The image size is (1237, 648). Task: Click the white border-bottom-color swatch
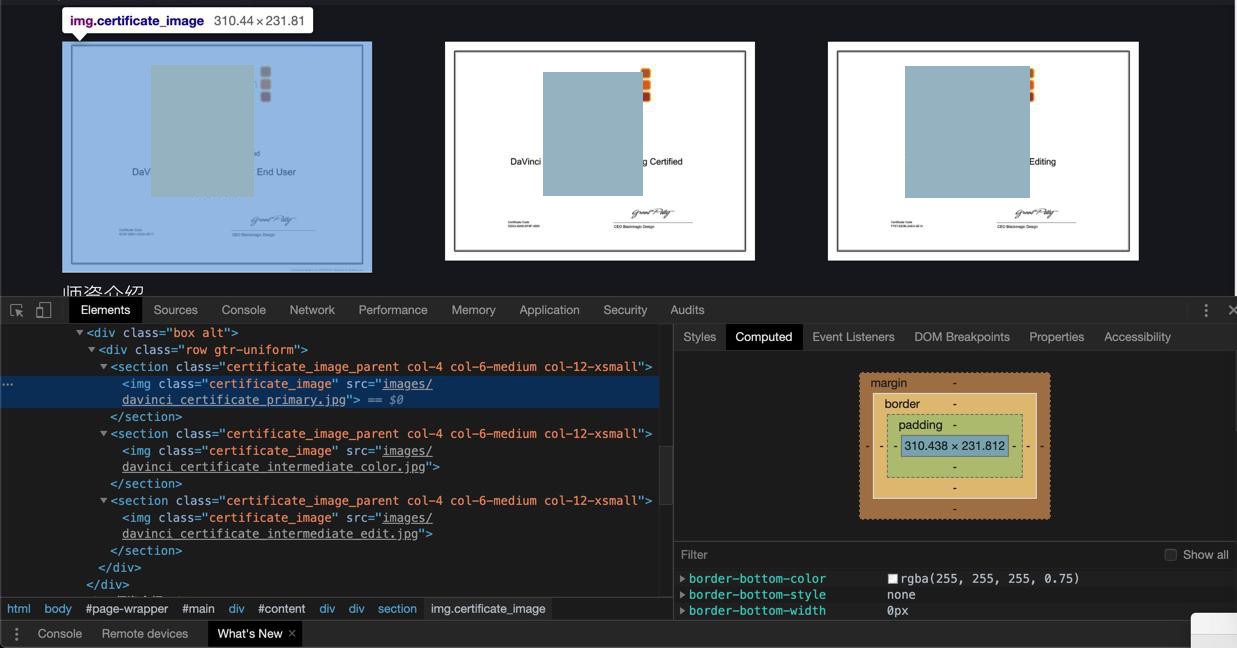pos(892,579)
